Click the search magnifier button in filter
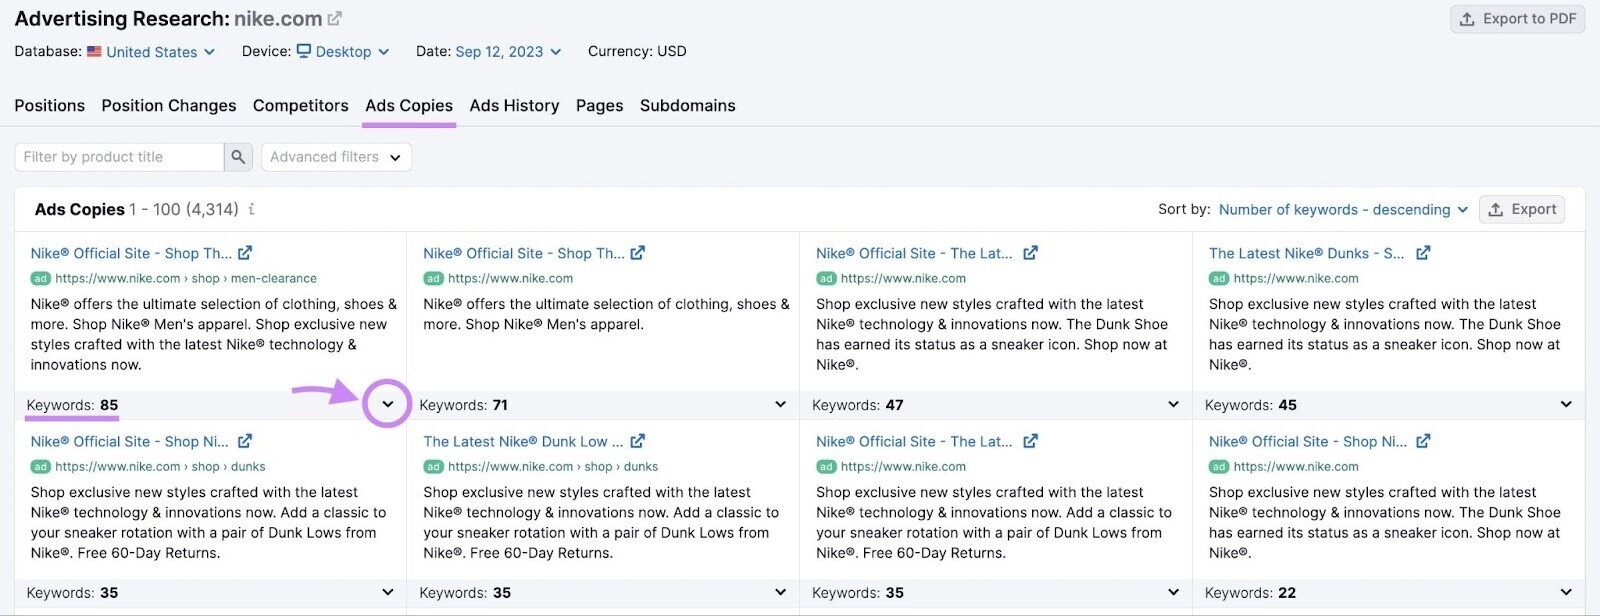 point(238,157)
